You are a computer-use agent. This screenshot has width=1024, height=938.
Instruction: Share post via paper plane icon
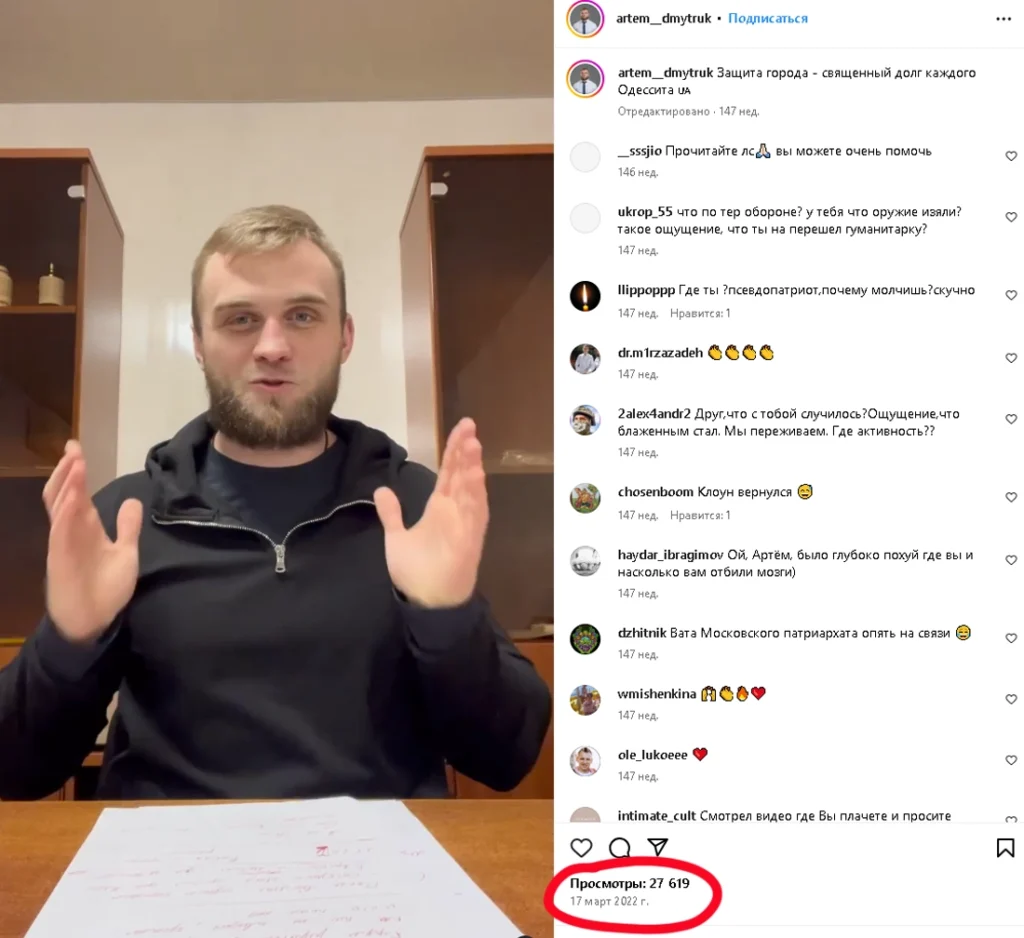coord(658,847)
